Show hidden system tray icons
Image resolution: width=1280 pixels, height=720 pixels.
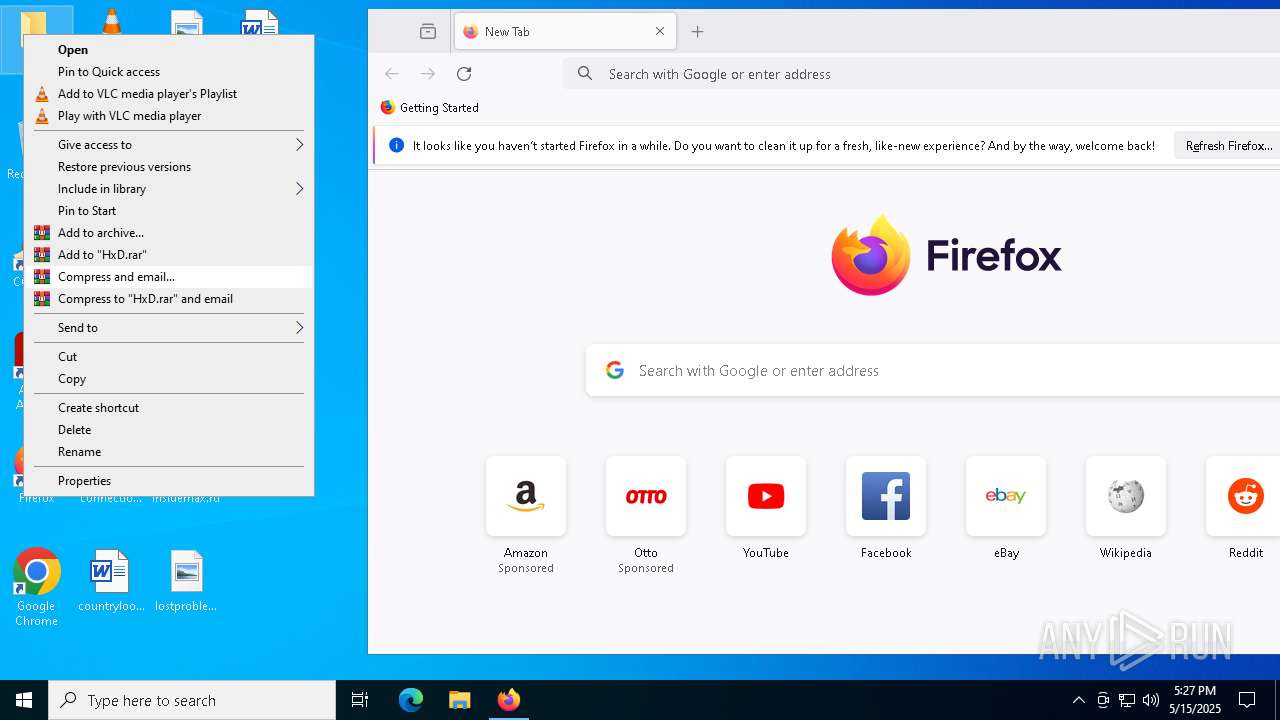click(x=1078, y=700)
